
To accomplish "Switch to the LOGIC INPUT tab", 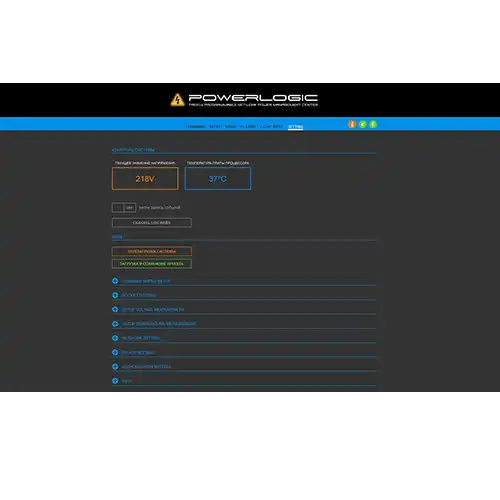I will point(272,127).
